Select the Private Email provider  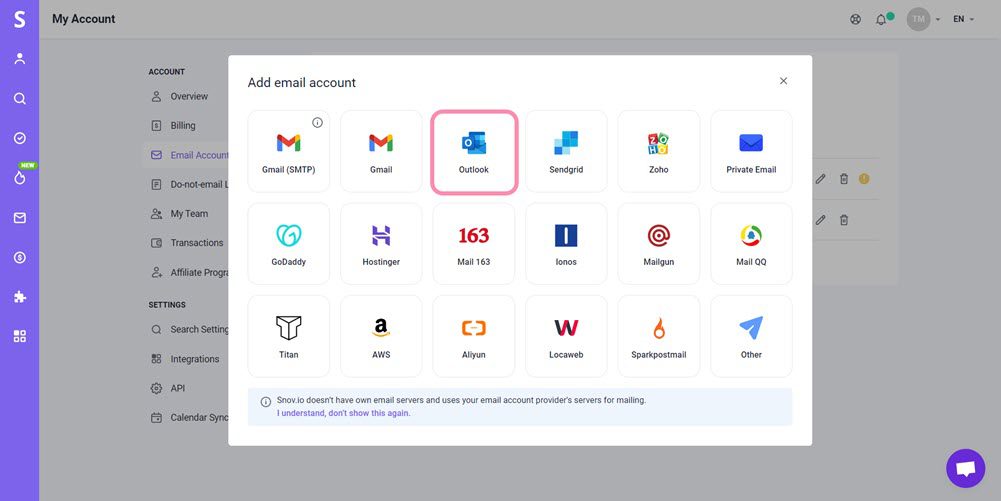[x=751, y=151]
